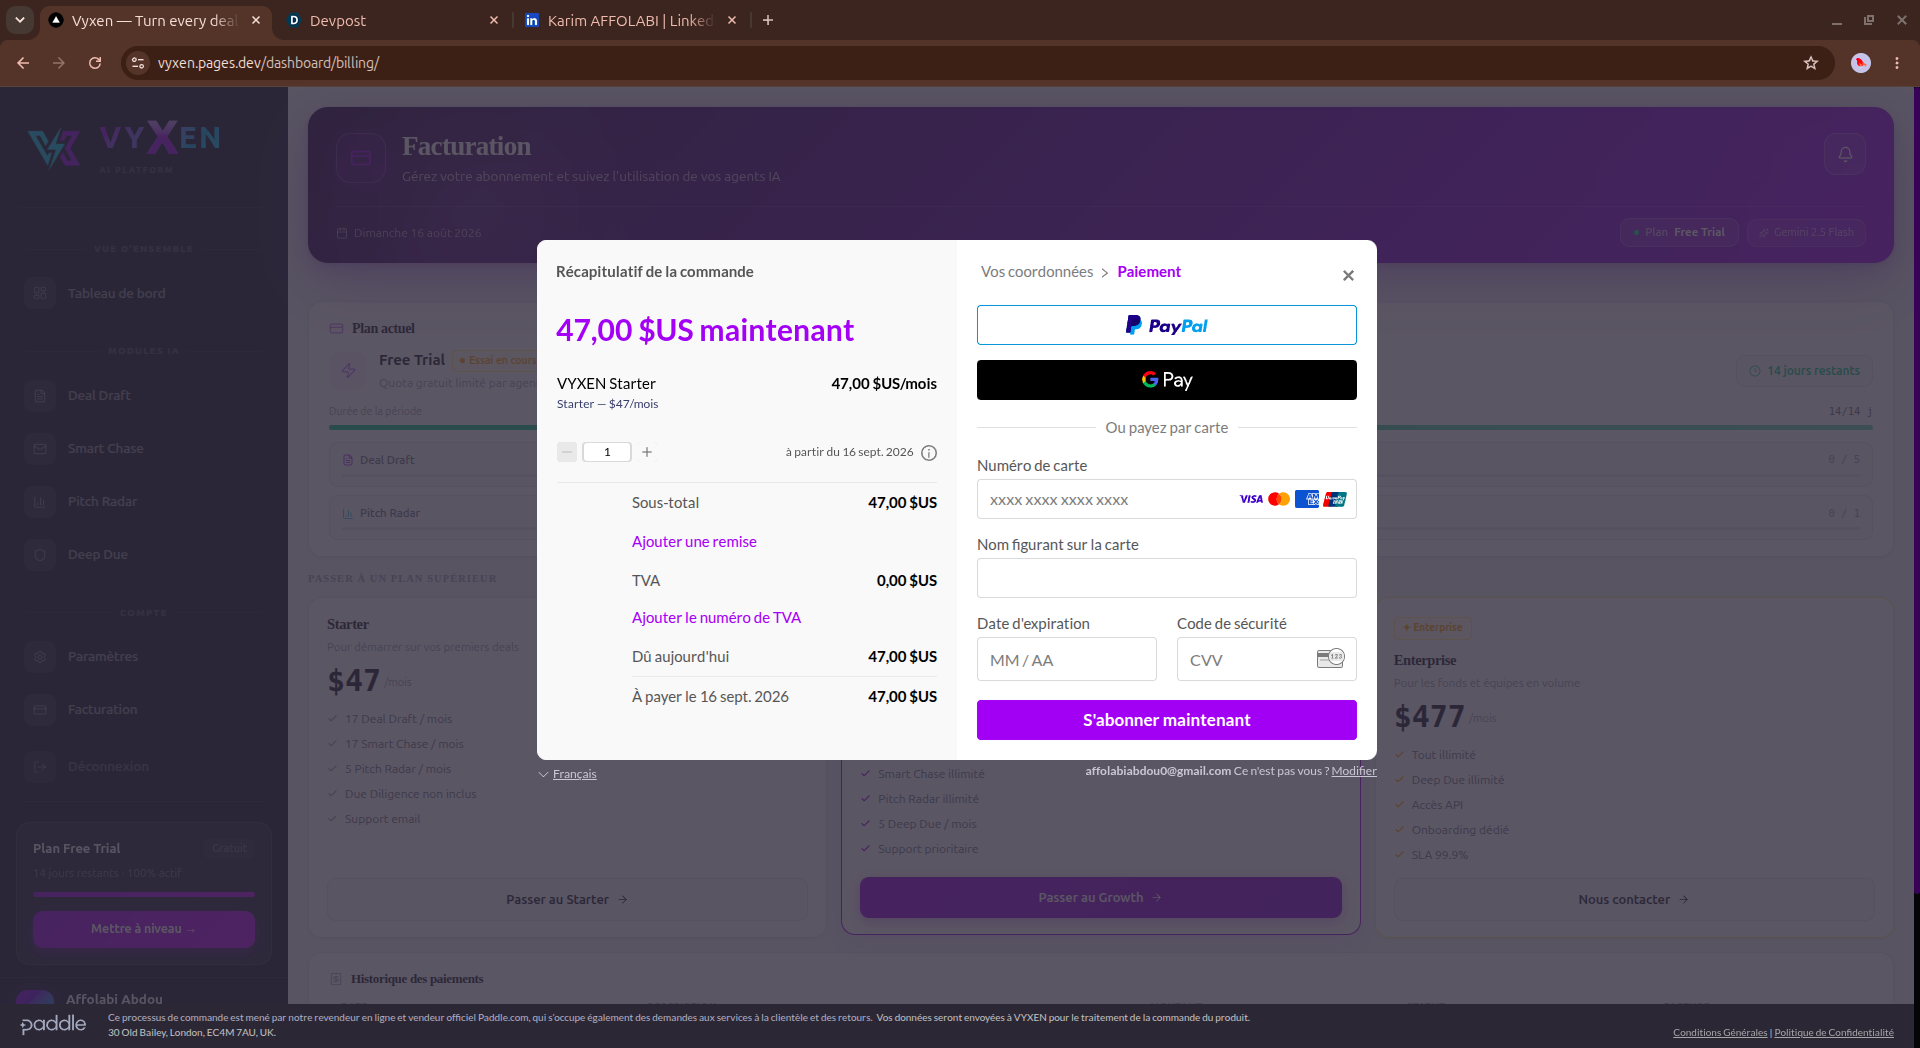
Task: Close the Devpost browser tab
Action: (x=494, y=20)
